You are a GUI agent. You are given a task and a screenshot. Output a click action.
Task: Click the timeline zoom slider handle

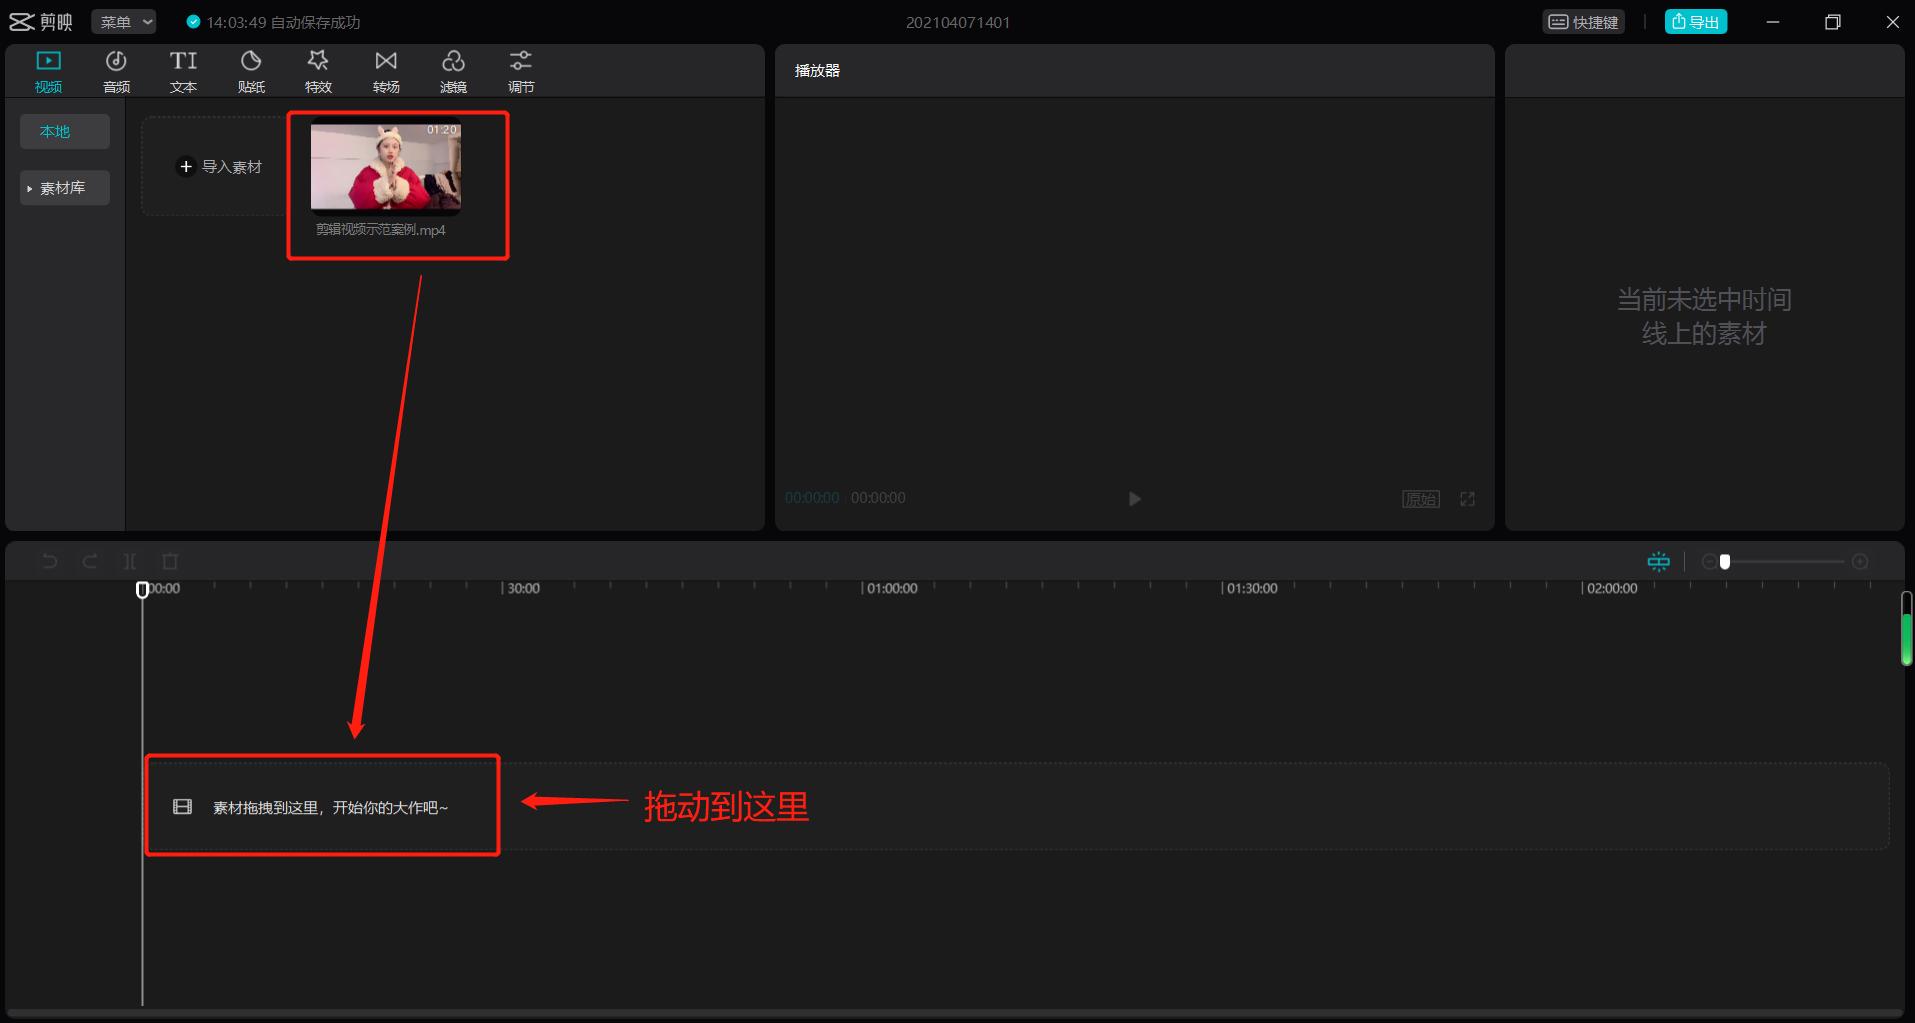tap(1725, 562)
